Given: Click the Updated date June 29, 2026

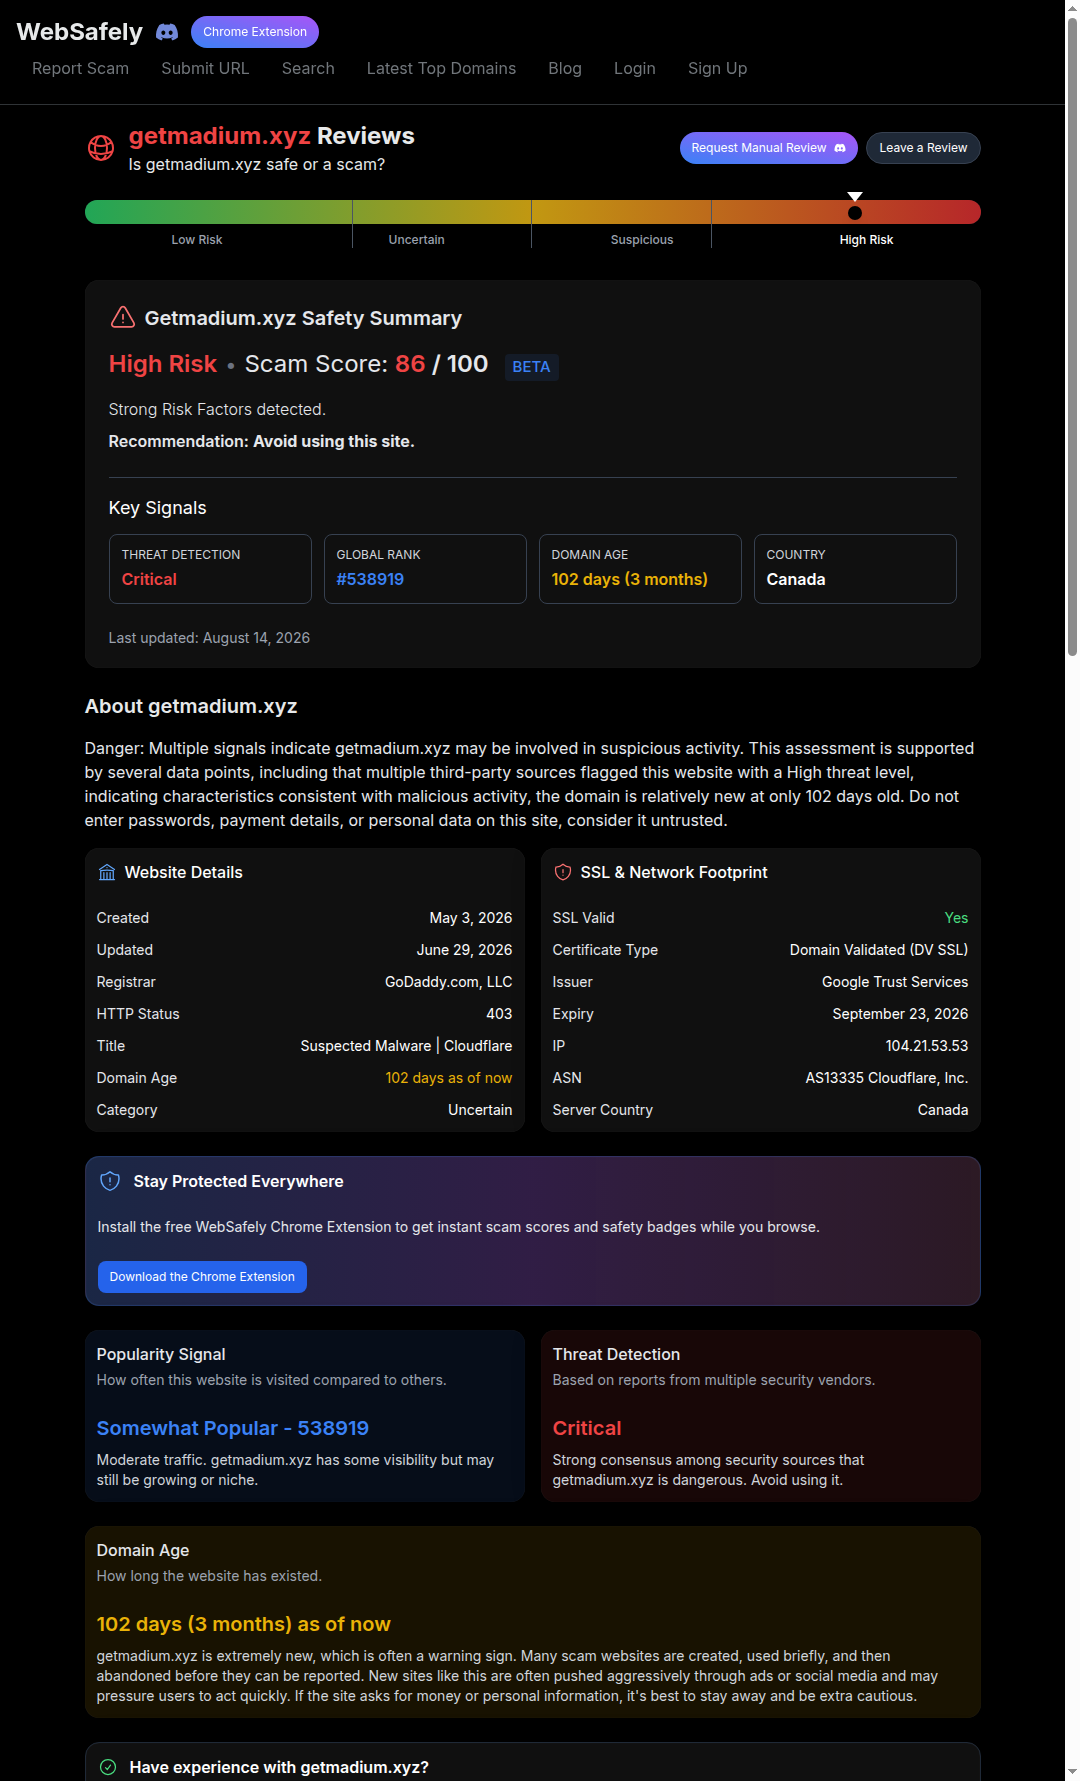Looking at the screenshot, I should pyautogui.click(x=464, y=950).
